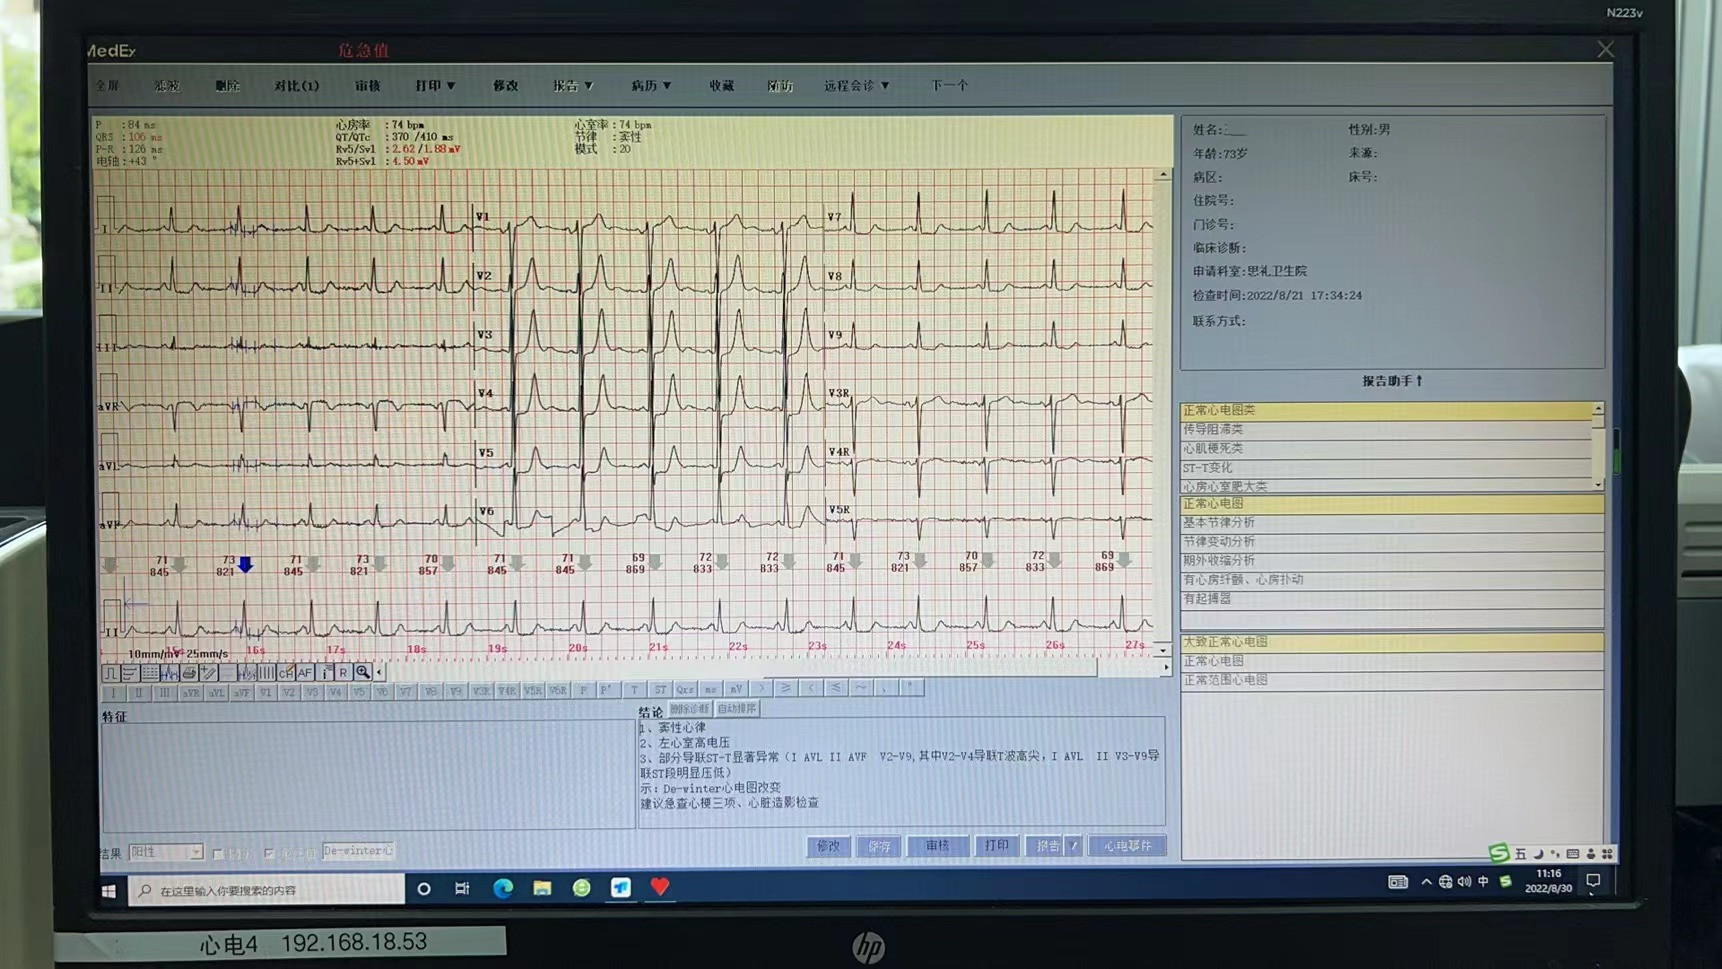Click the vertical lines icon next to CH
The image size is (1722, 969).
pos(266,673)
